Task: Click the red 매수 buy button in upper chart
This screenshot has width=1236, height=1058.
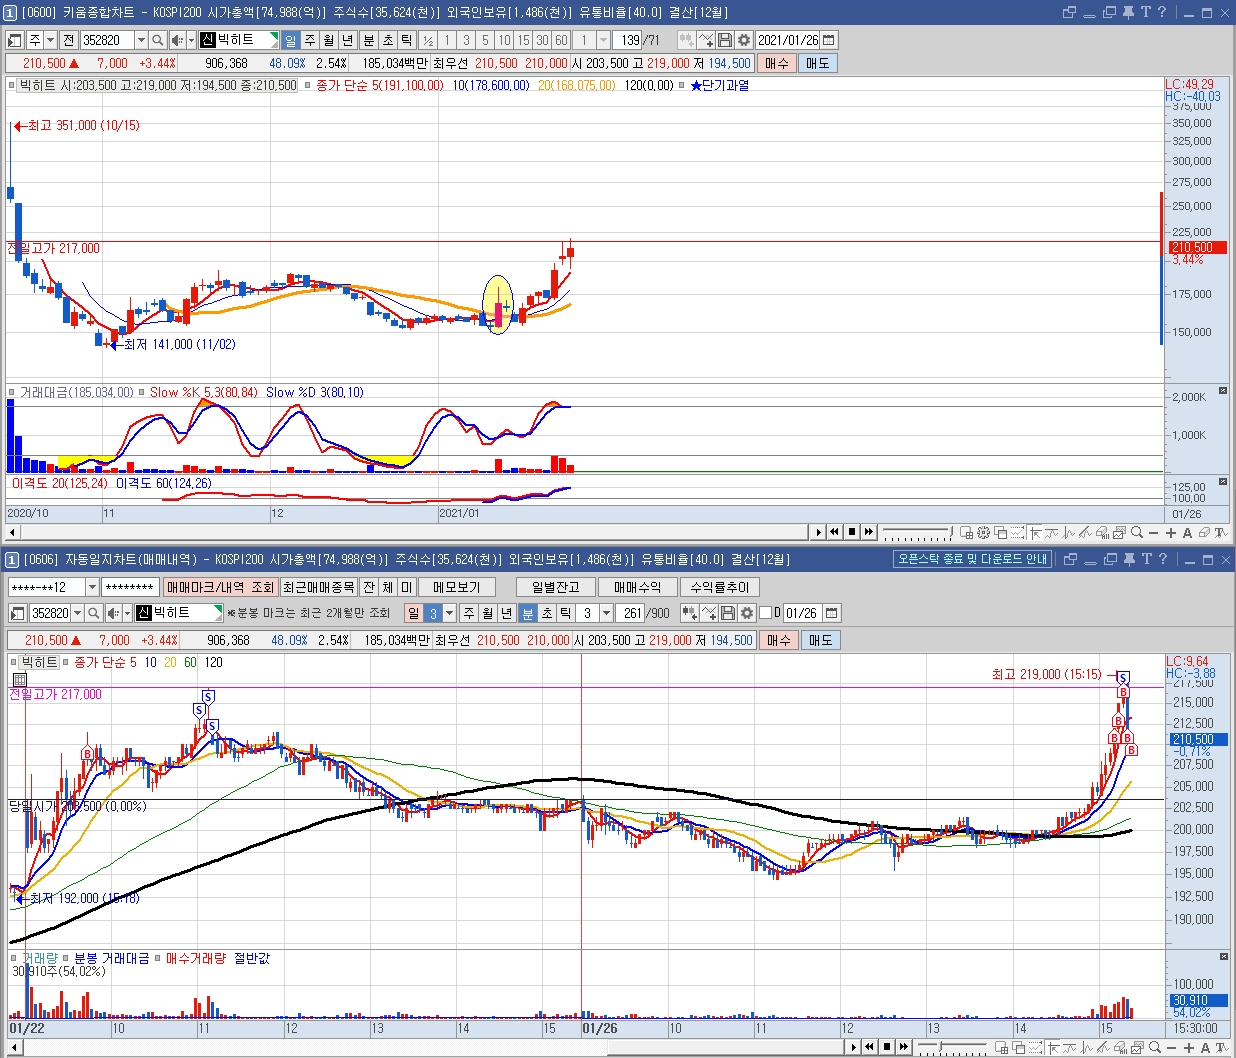Action: click(777, 63)
